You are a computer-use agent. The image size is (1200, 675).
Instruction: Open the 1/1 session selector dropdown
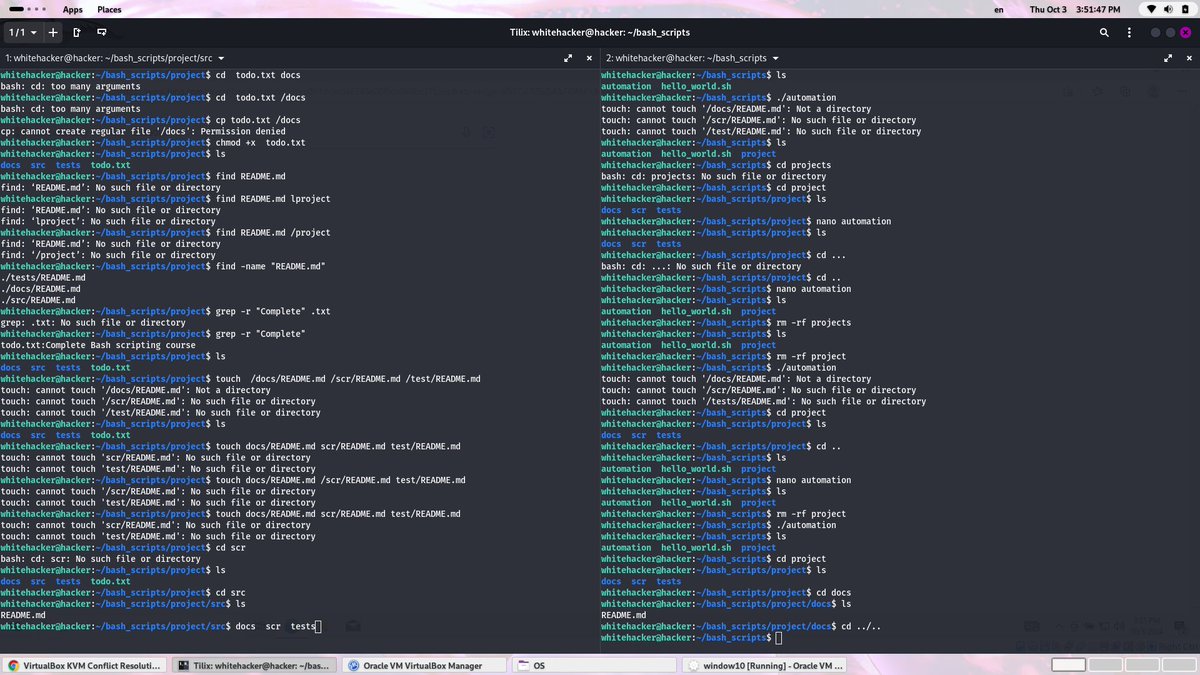tap(18, 32)
